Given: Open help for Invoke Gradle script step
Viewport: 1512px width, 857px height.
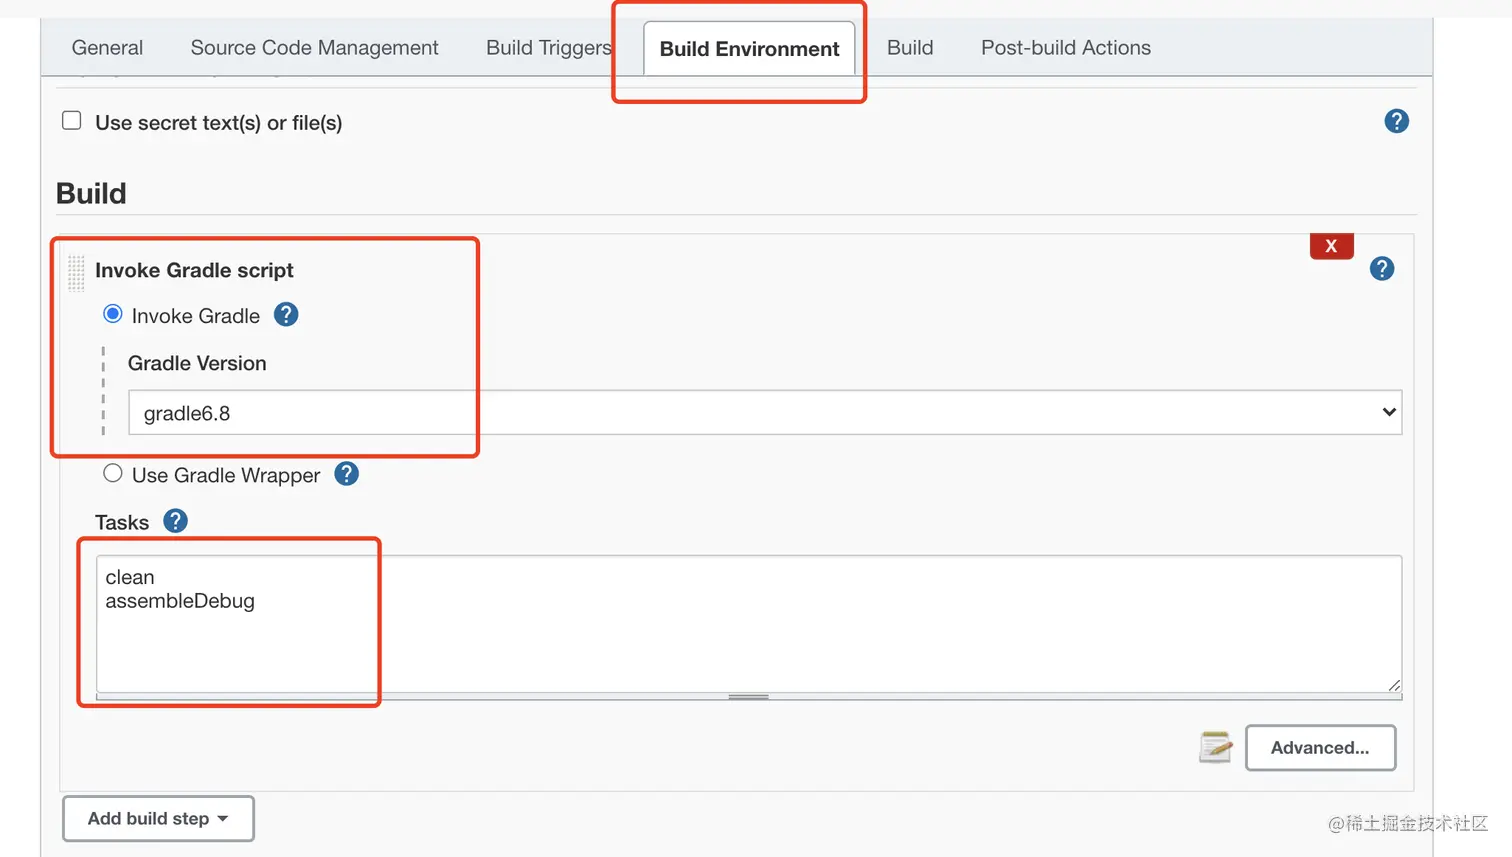Looking at the screenshot, I should [1381, 269].
